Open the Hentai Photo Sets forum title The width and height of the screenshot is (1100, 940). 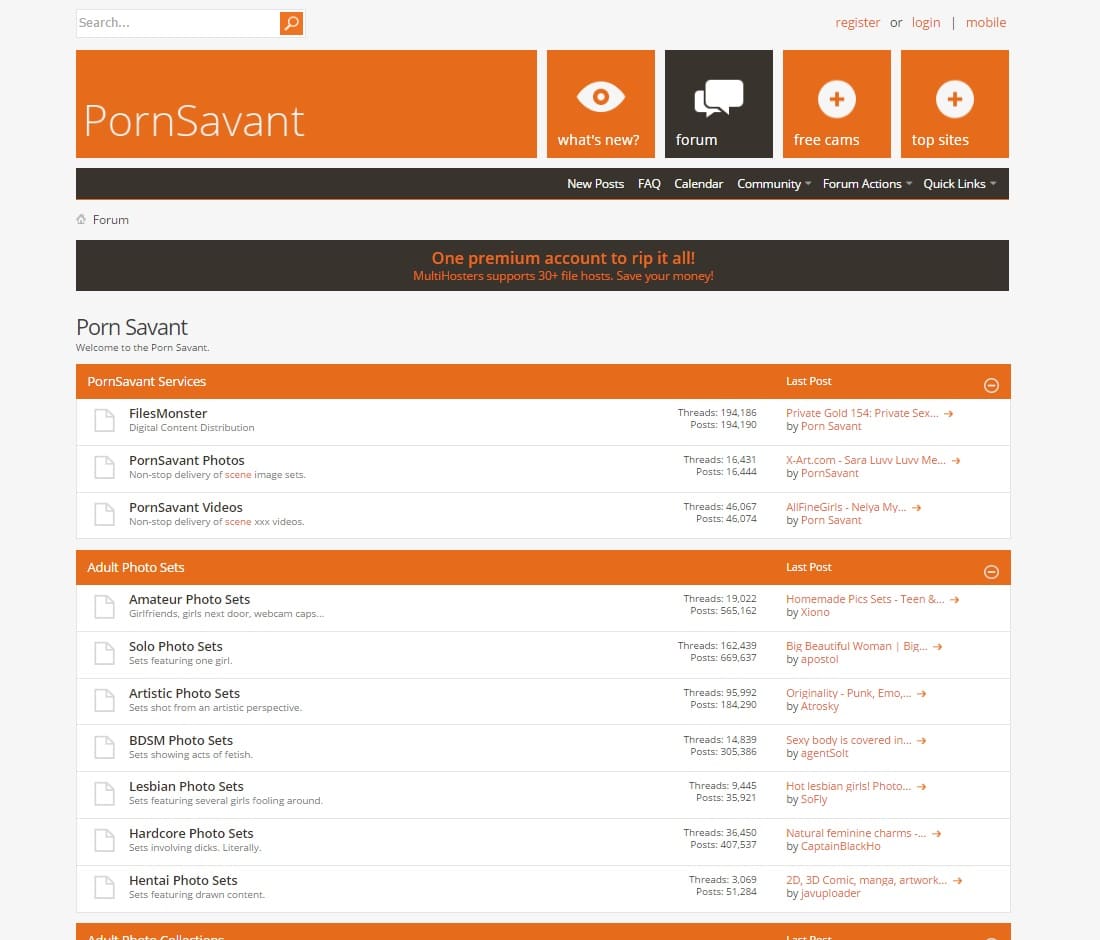(x=183, y=880)
